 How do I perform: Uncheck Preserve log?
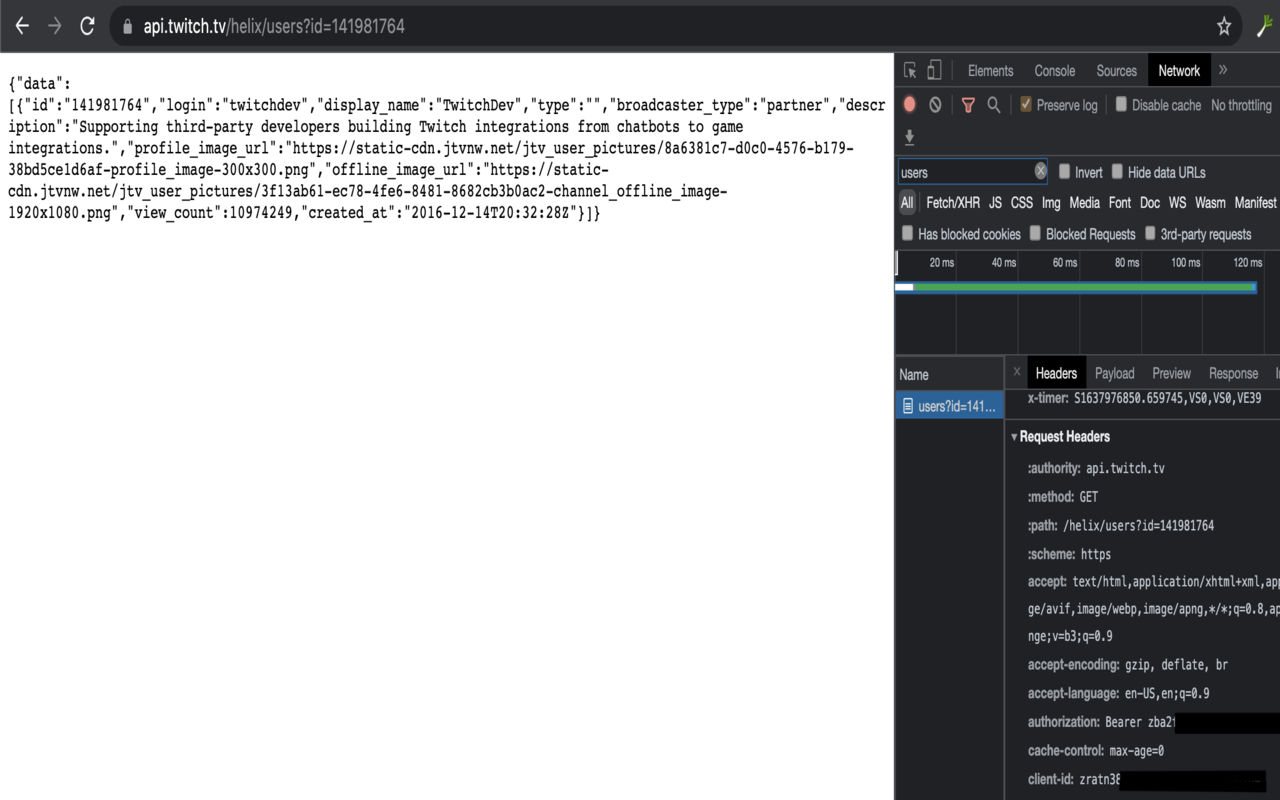[x=1026, y=104]
